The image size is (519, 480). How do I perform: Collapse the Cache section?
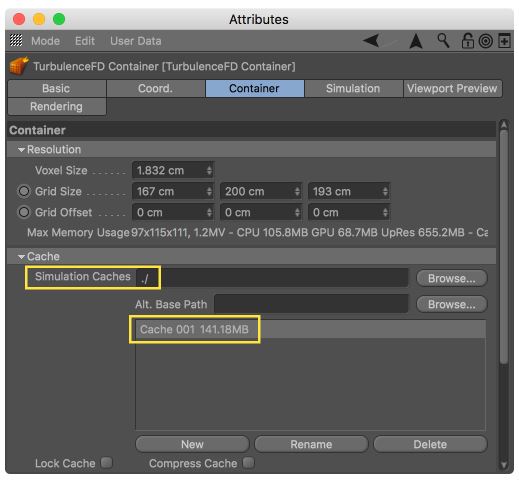[x=21, y=257]
